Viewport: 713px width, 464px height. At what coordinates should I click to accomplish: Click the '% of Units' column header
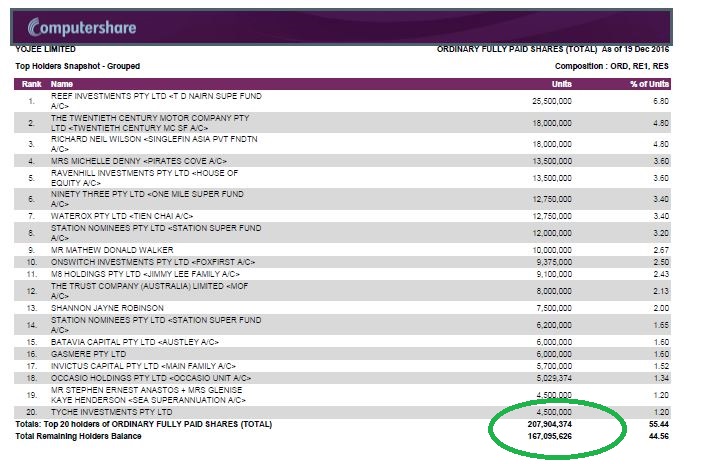coord(649,84)
